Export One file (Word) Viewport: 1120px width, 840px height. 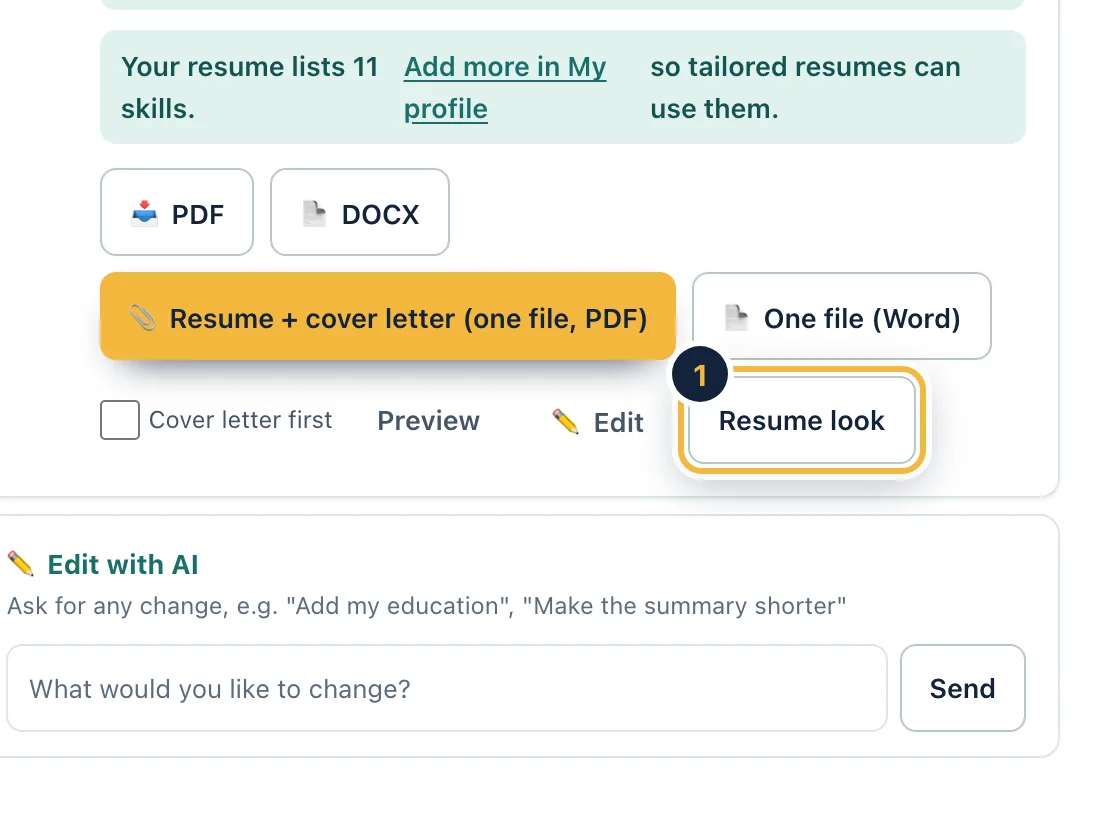pyautogui.click(x=841, y=316)
